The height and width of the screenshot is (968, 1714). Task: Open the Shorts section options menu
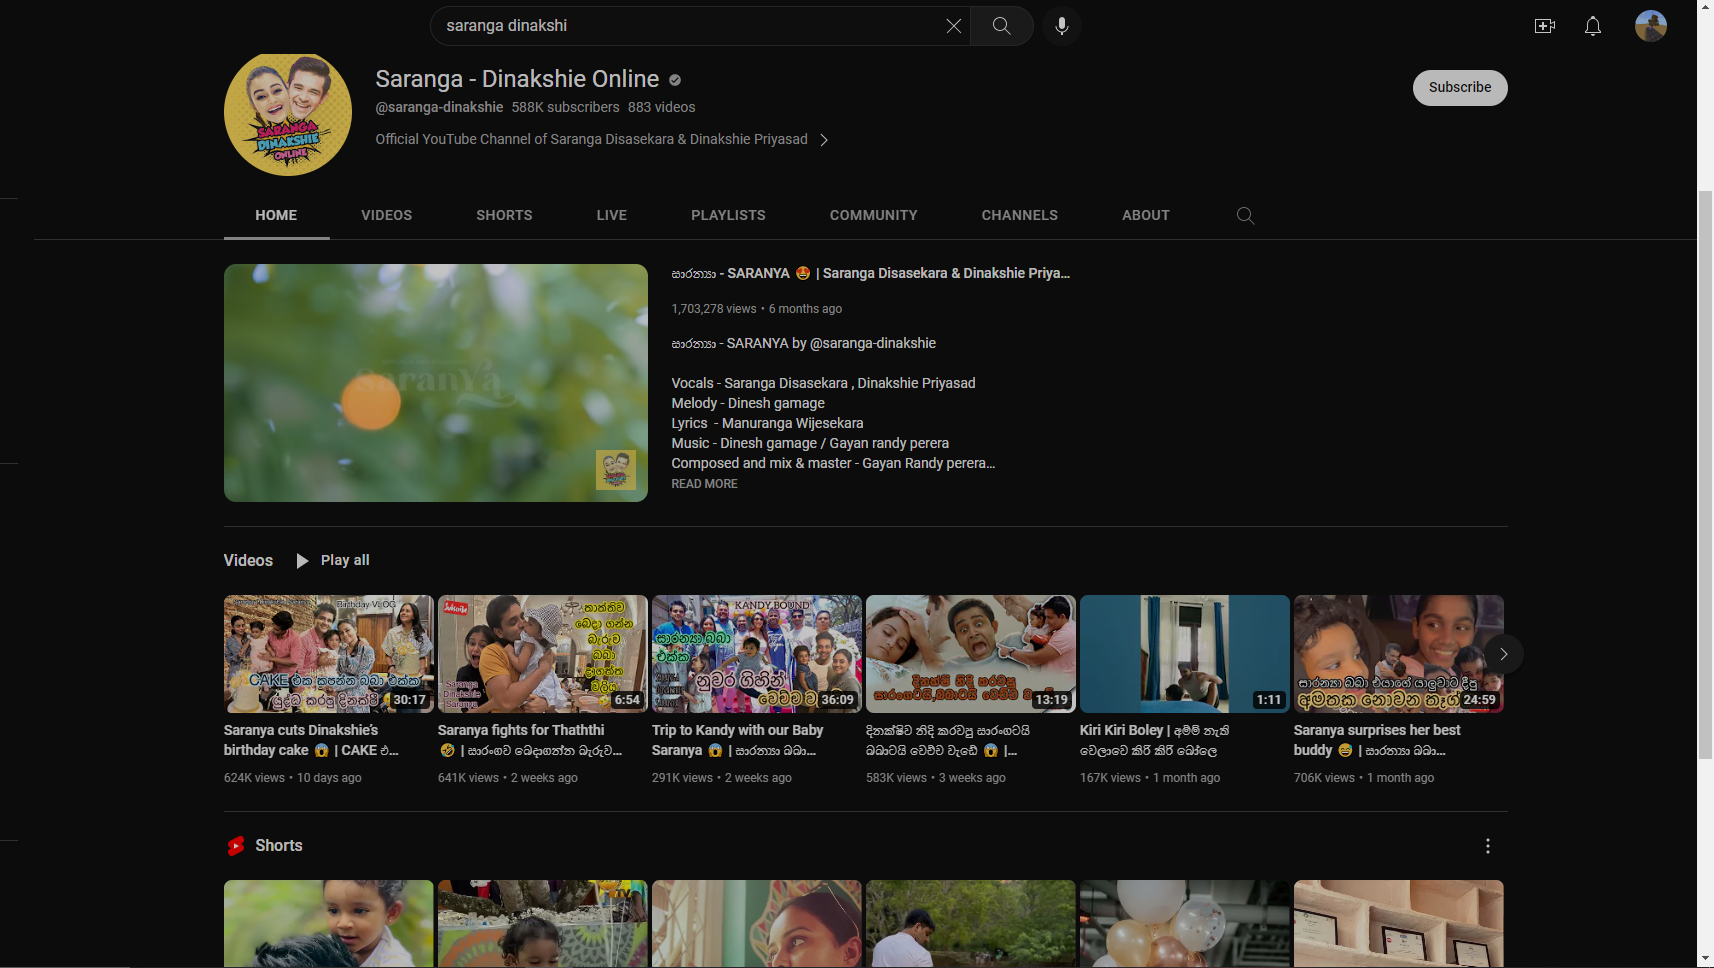tap(1488, 846)
